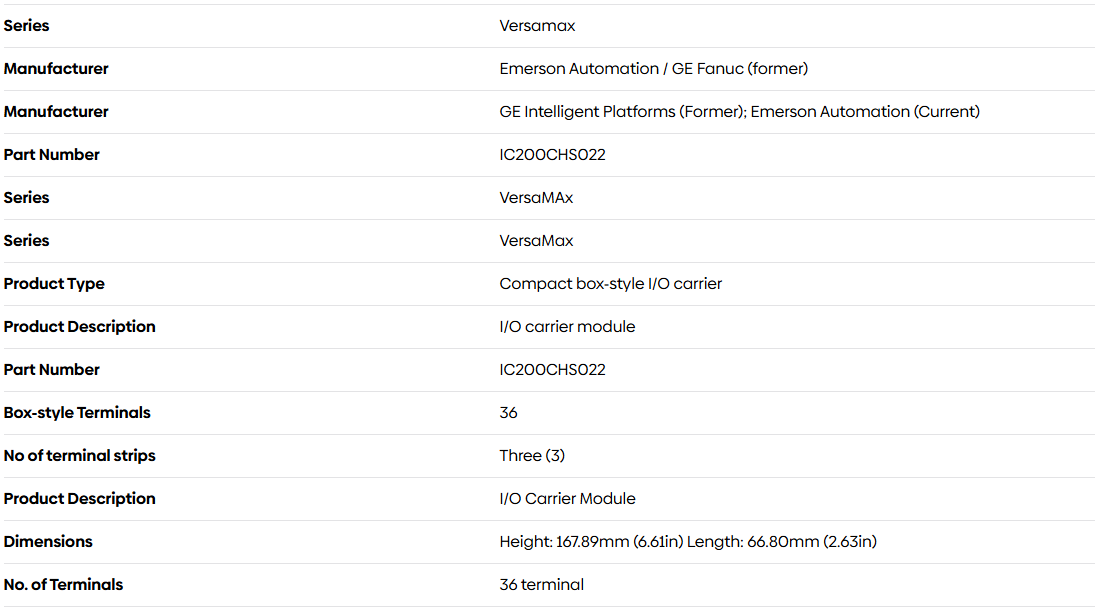This screenshot has width=1095, height=610.
Task: Click the Box-style Terminals value 36
Action: coord(508,412)
